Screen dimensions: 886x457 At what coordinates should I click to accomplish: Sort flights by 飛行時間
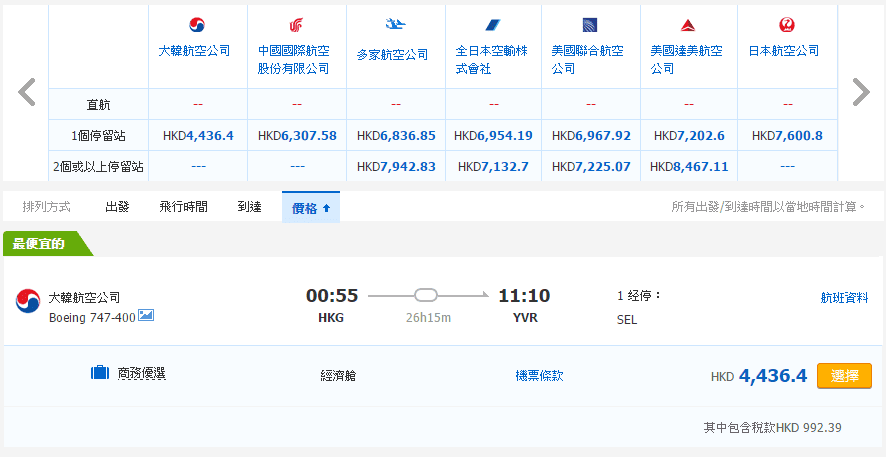tap(183, 207)
